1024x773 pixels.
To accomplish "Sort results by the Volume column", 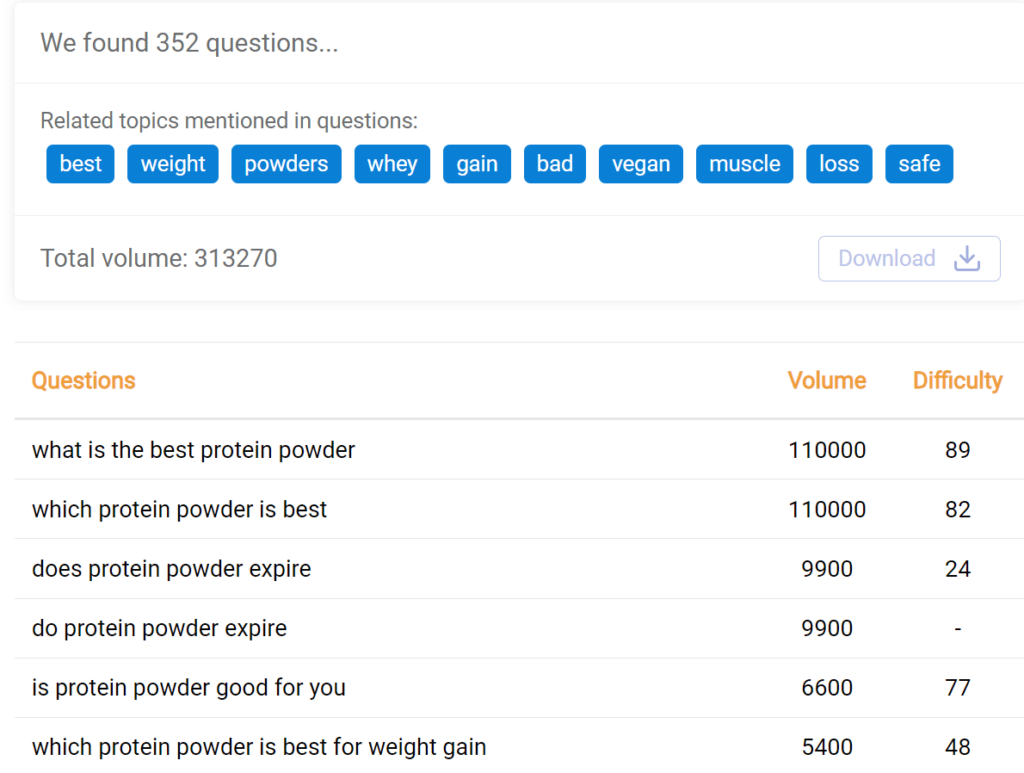I will pyautogui.click(x=826, y=380).
